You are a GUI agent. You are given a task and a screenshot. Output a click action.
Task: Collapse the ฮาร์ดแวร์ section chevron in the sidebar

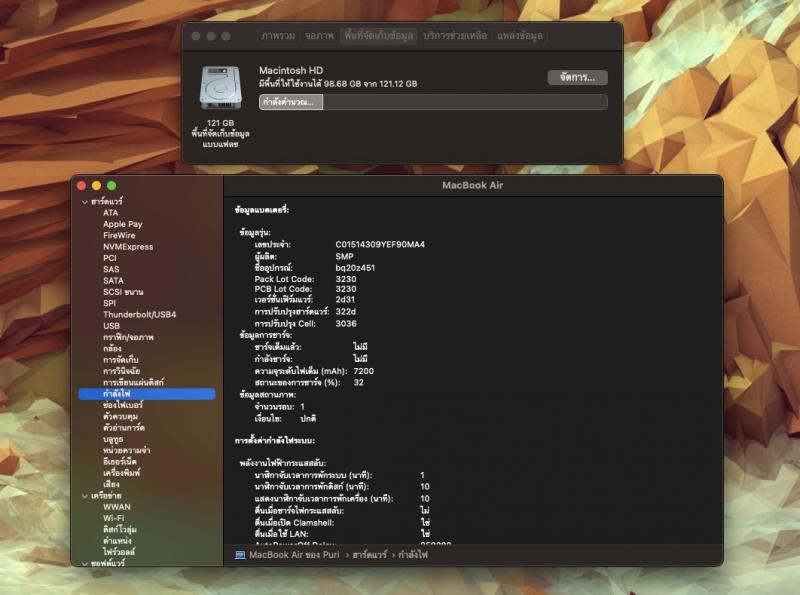tap(85, 202)
